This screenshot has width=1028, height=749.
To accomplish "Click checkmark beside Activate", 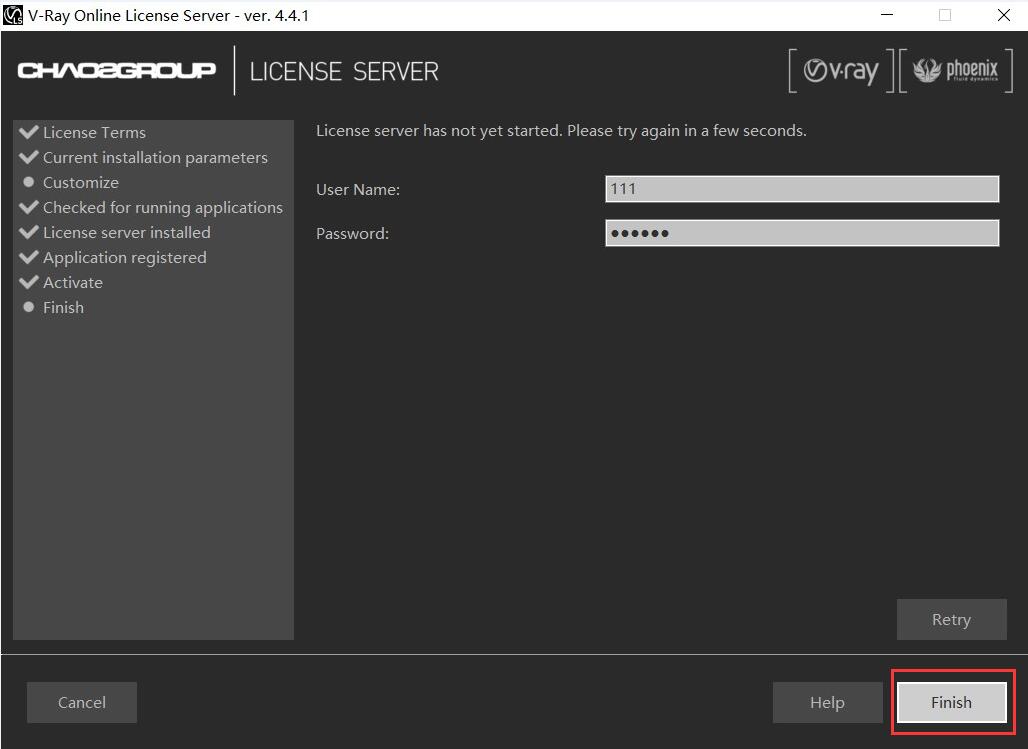I will pos(29,282).
